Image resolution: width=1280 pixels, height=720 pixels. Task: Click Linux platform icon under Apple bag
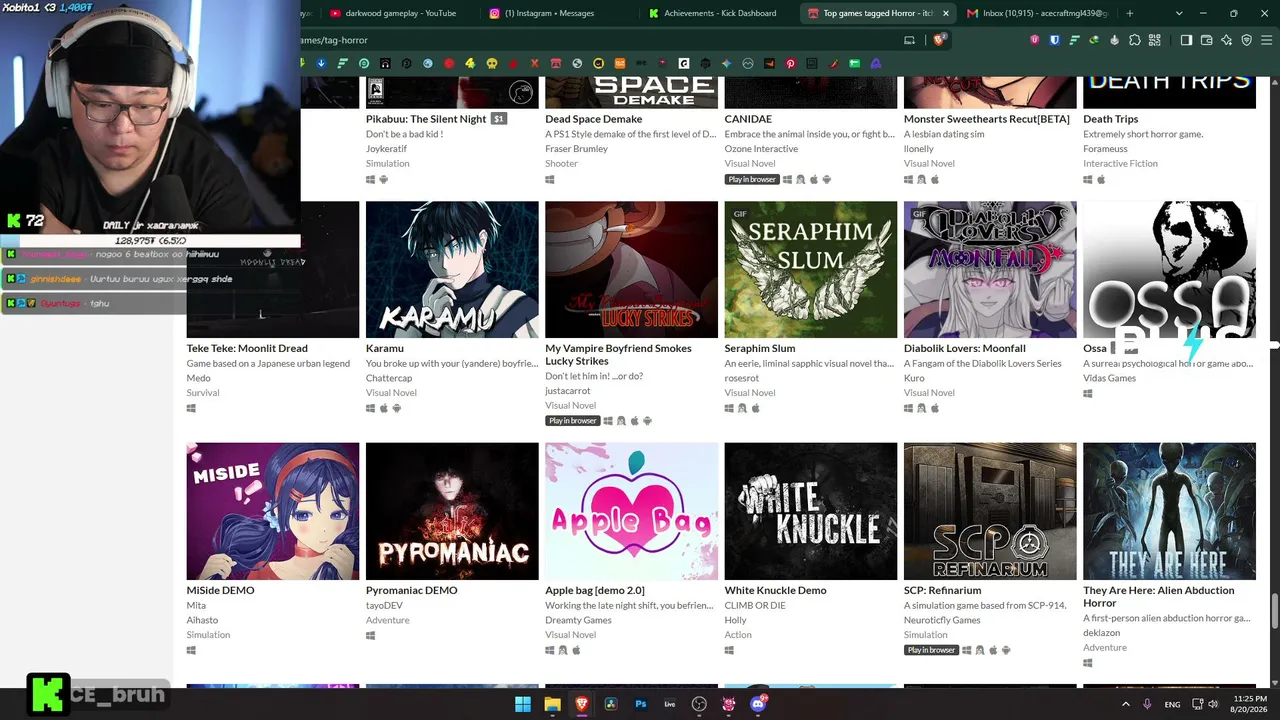pyautogui.click(x=563, y=650)
